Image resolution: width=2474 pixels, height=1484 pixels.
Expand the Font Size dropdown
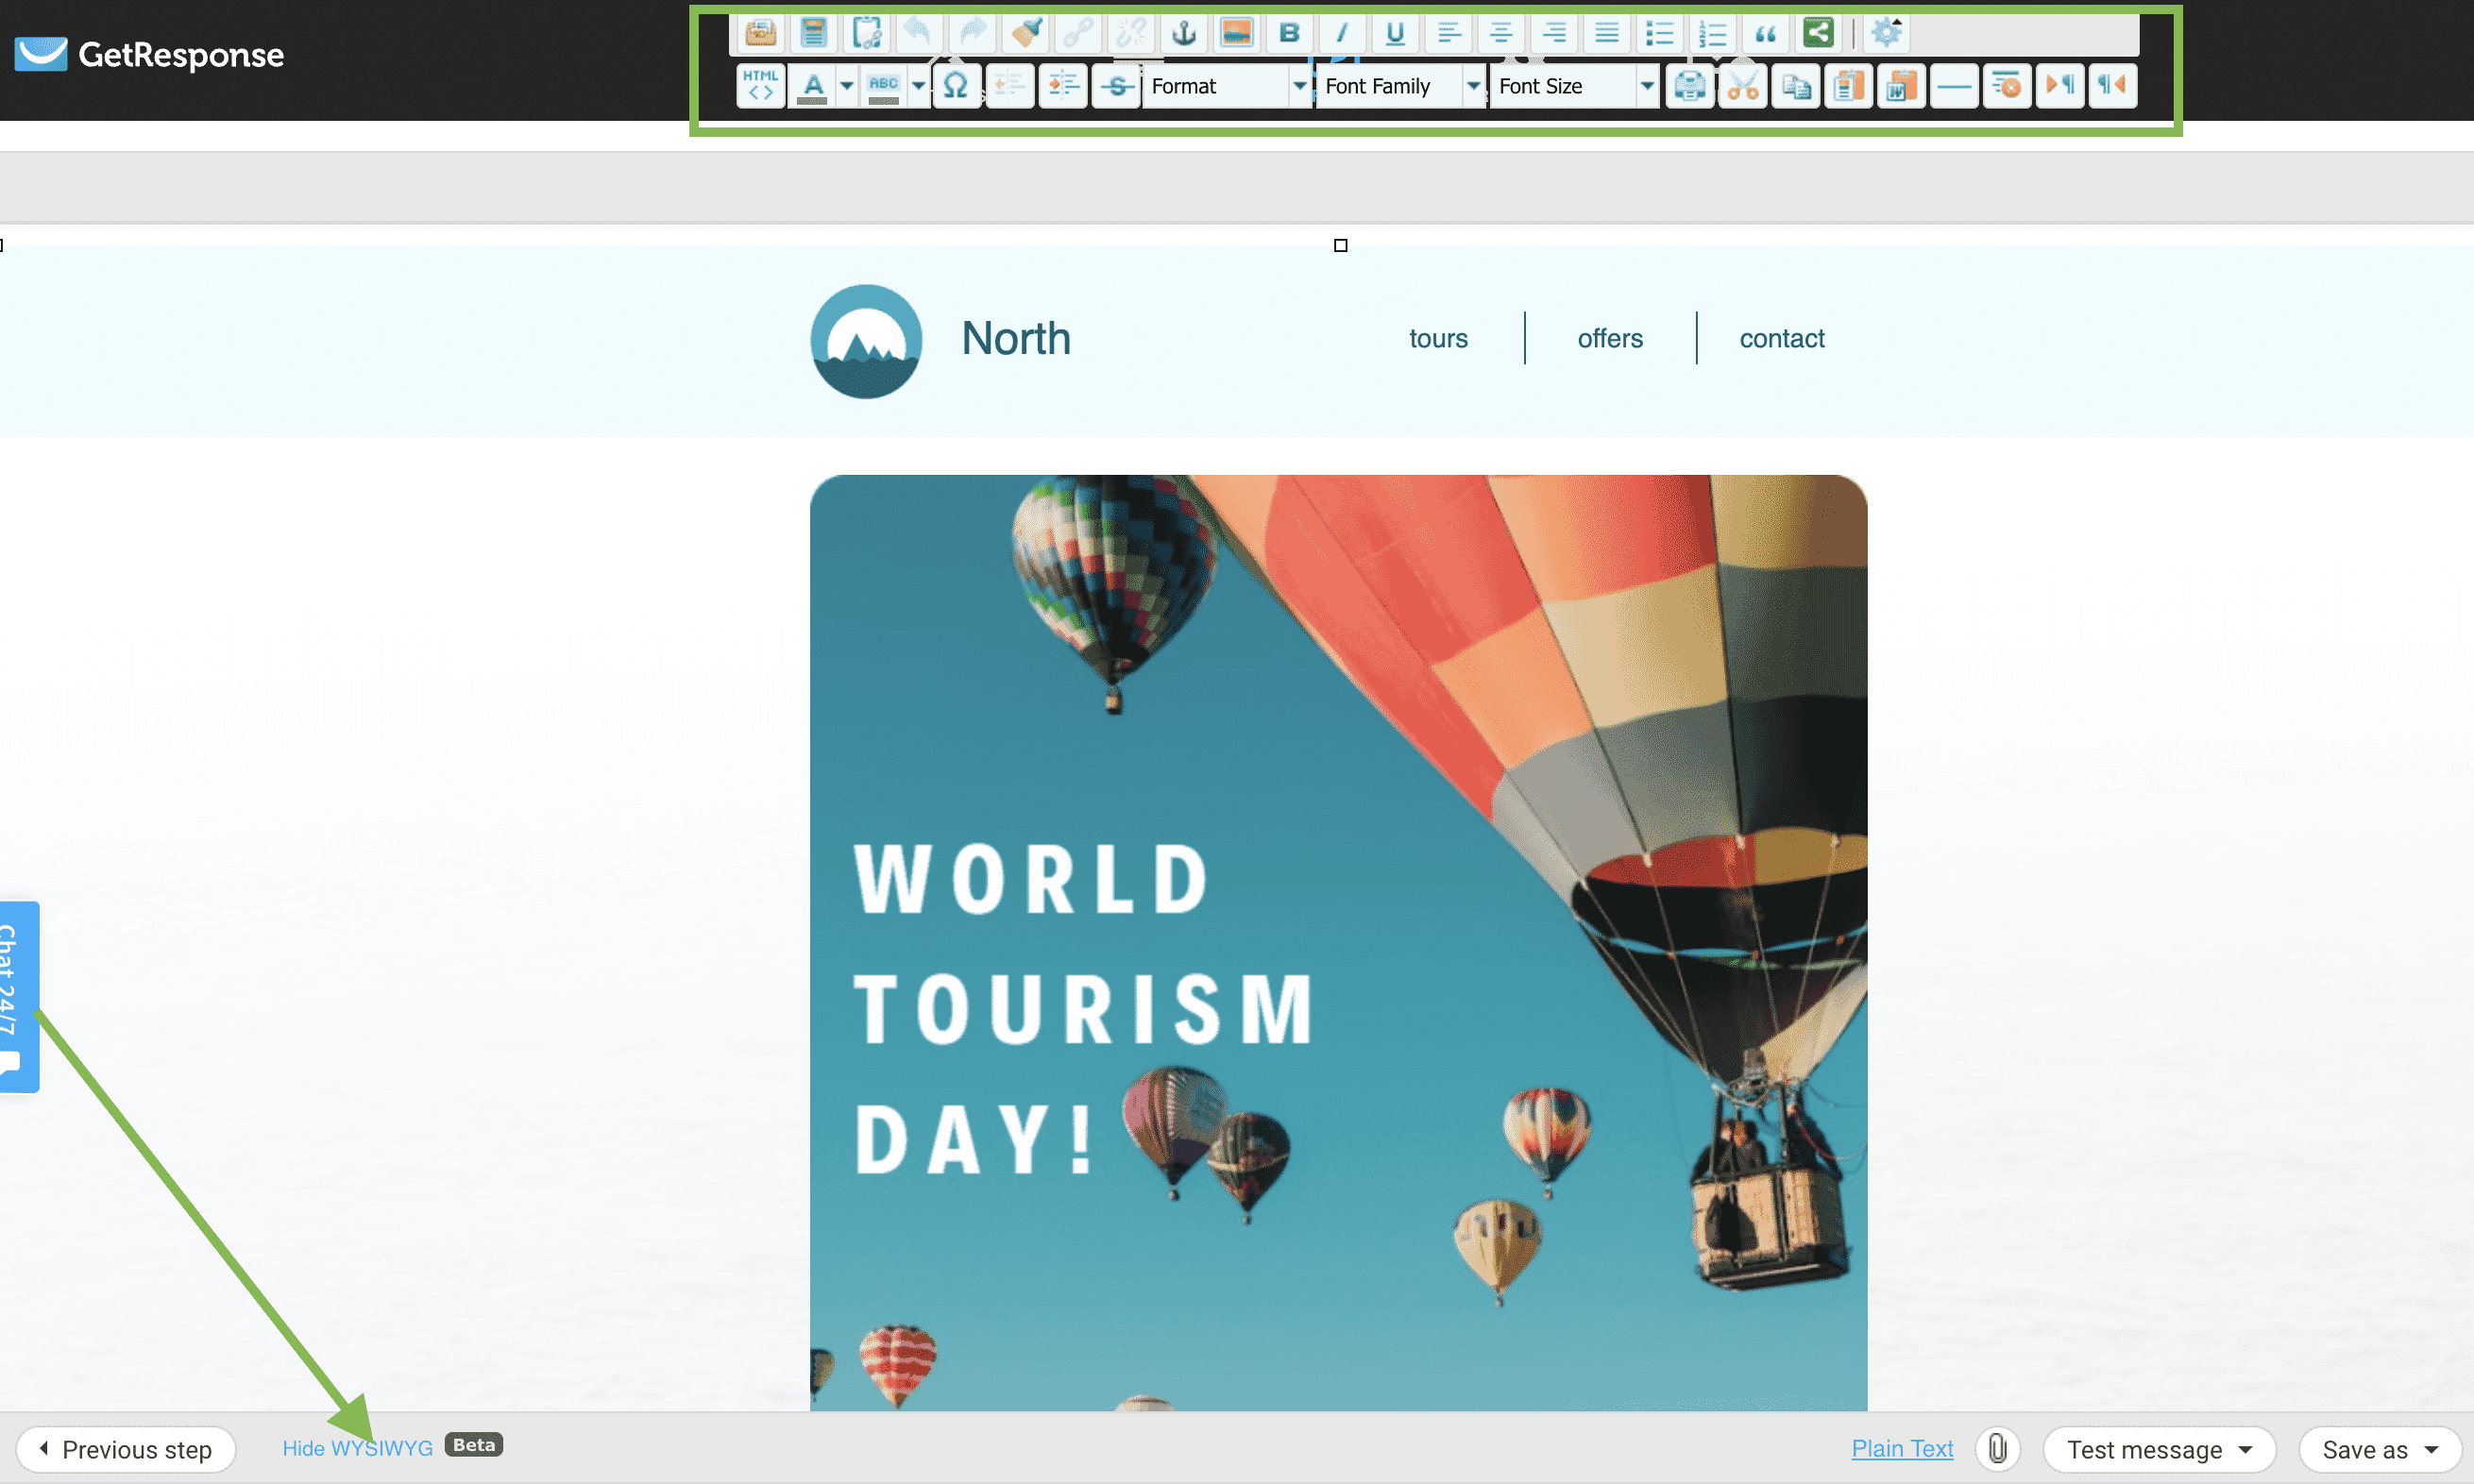coord(1648,86)
